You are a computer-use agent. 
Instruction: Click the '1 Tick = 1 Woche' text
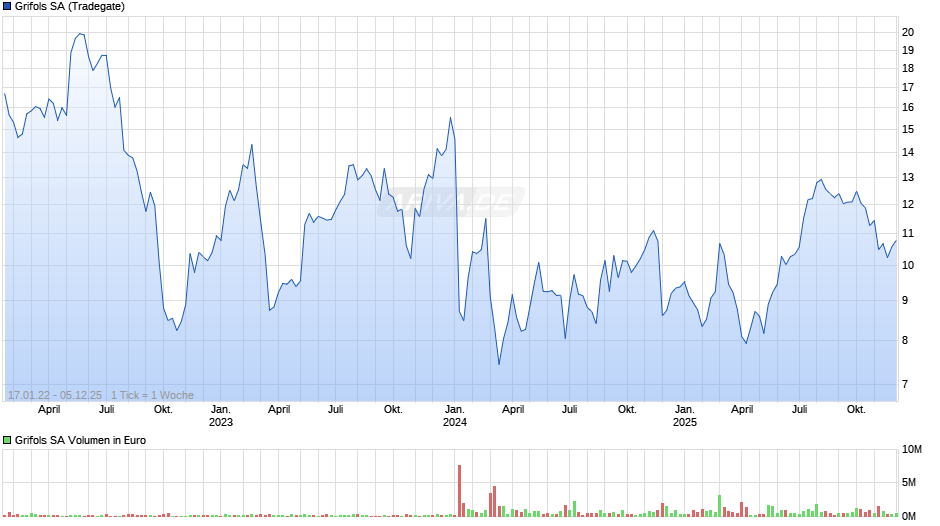152,395
